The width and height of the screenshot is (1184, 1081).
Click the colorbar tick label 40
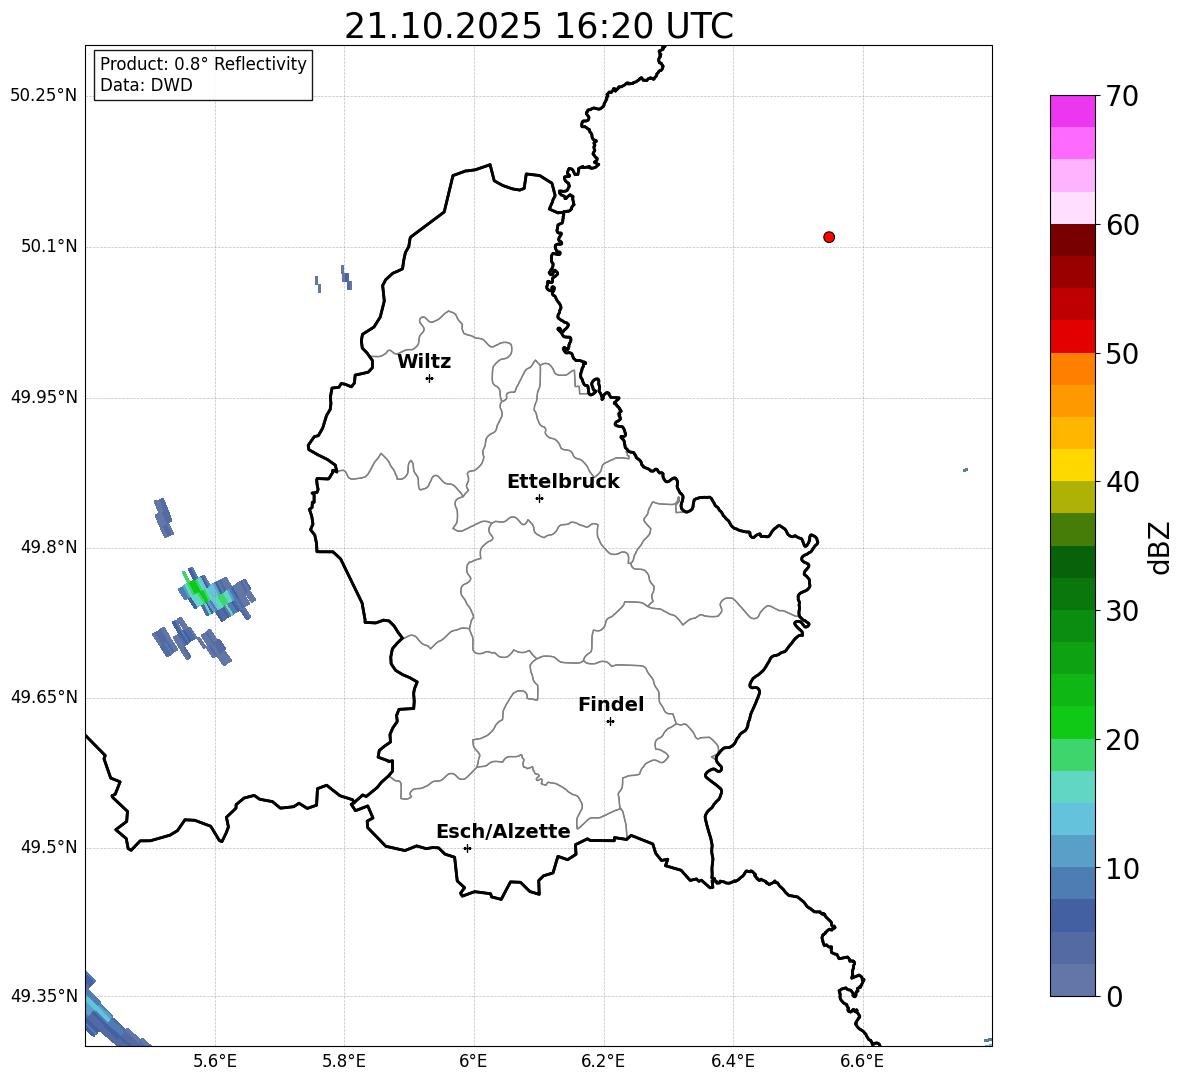pos(1122,482)
